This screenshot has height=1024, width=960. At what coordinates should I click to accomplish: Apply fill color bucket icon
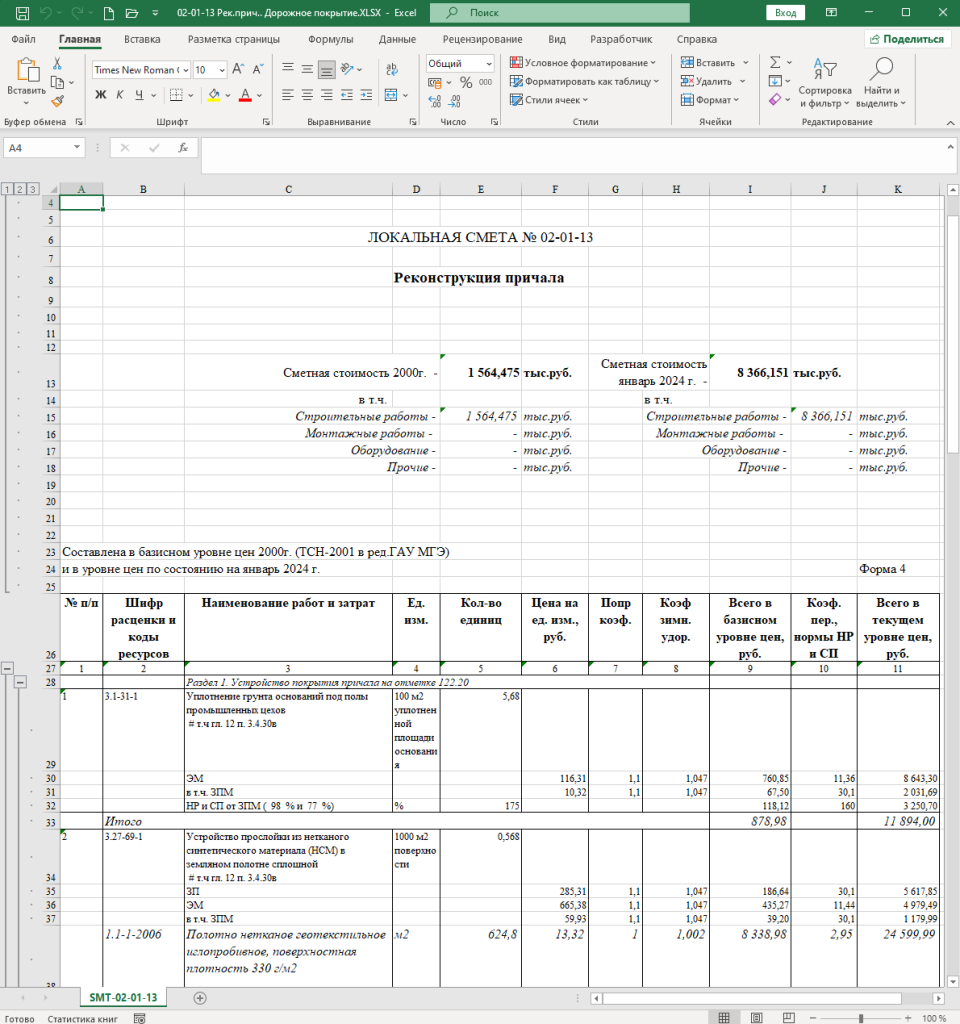tap(214, 95)
